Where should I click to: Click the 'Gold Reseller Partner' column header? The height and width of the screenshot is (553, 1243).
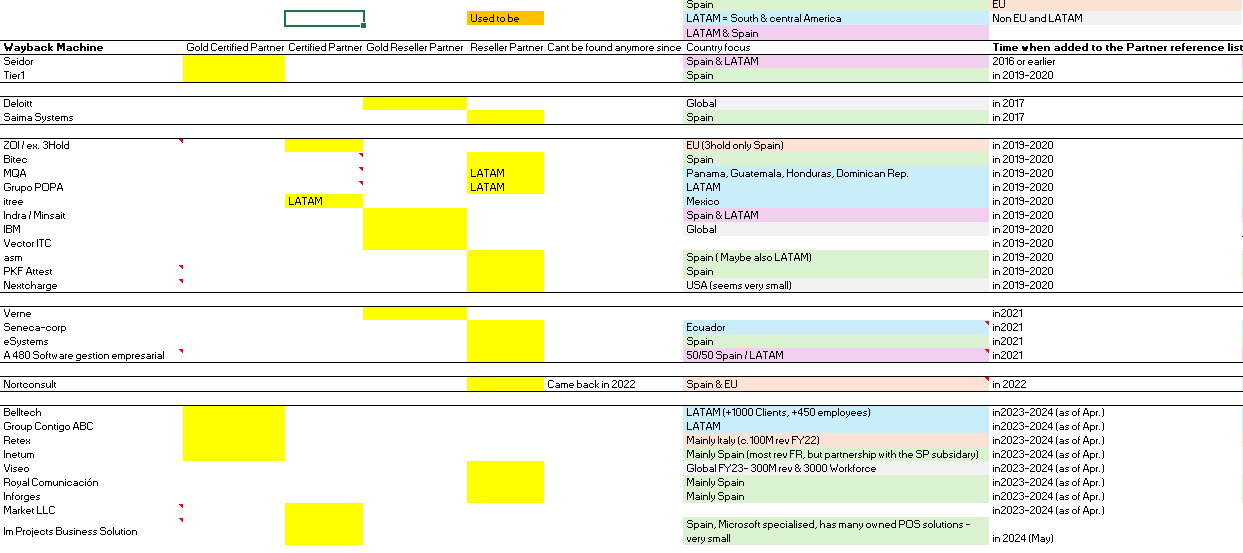415,47
